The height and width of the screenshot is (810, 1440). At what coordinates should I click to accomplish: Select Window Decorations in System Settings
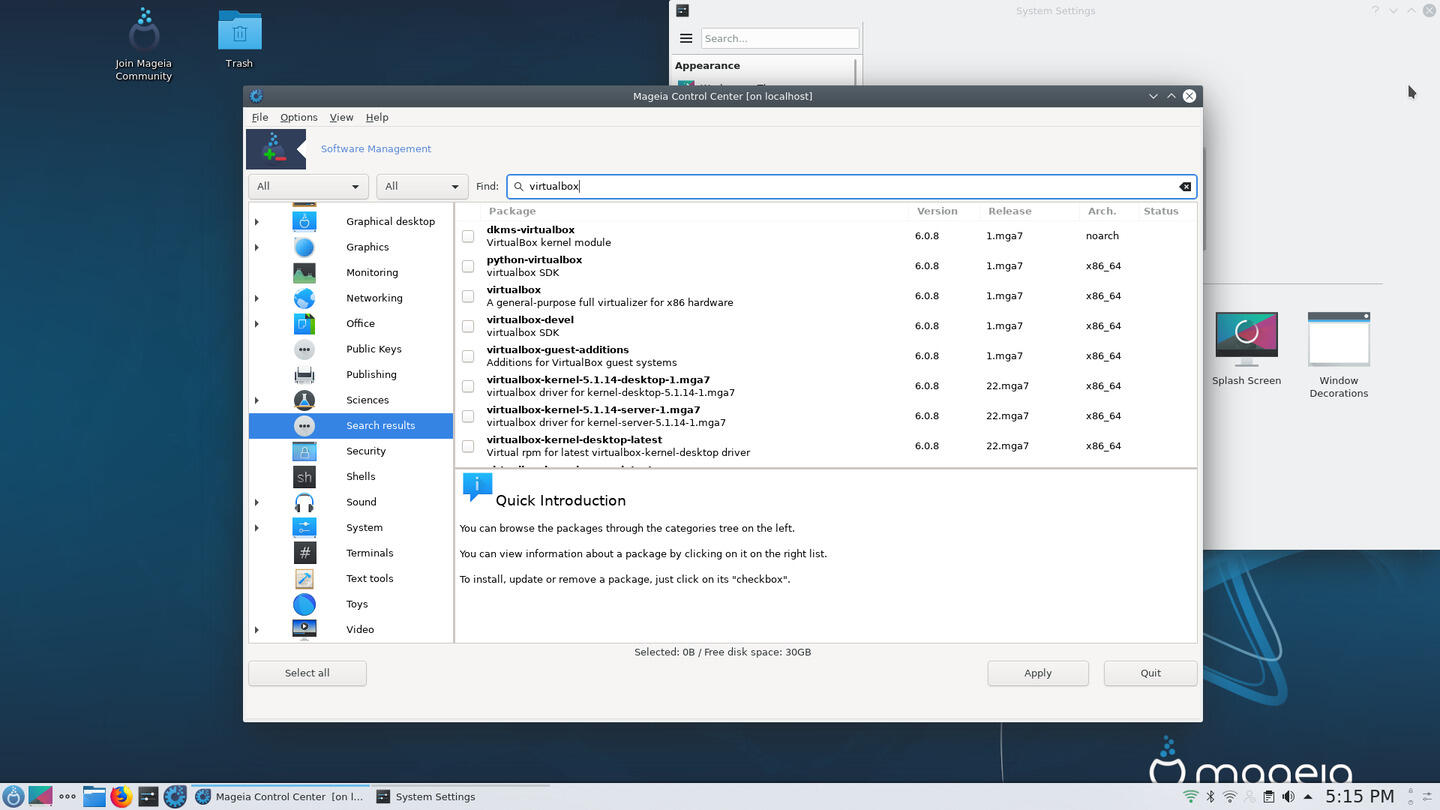coord(1339,355)
